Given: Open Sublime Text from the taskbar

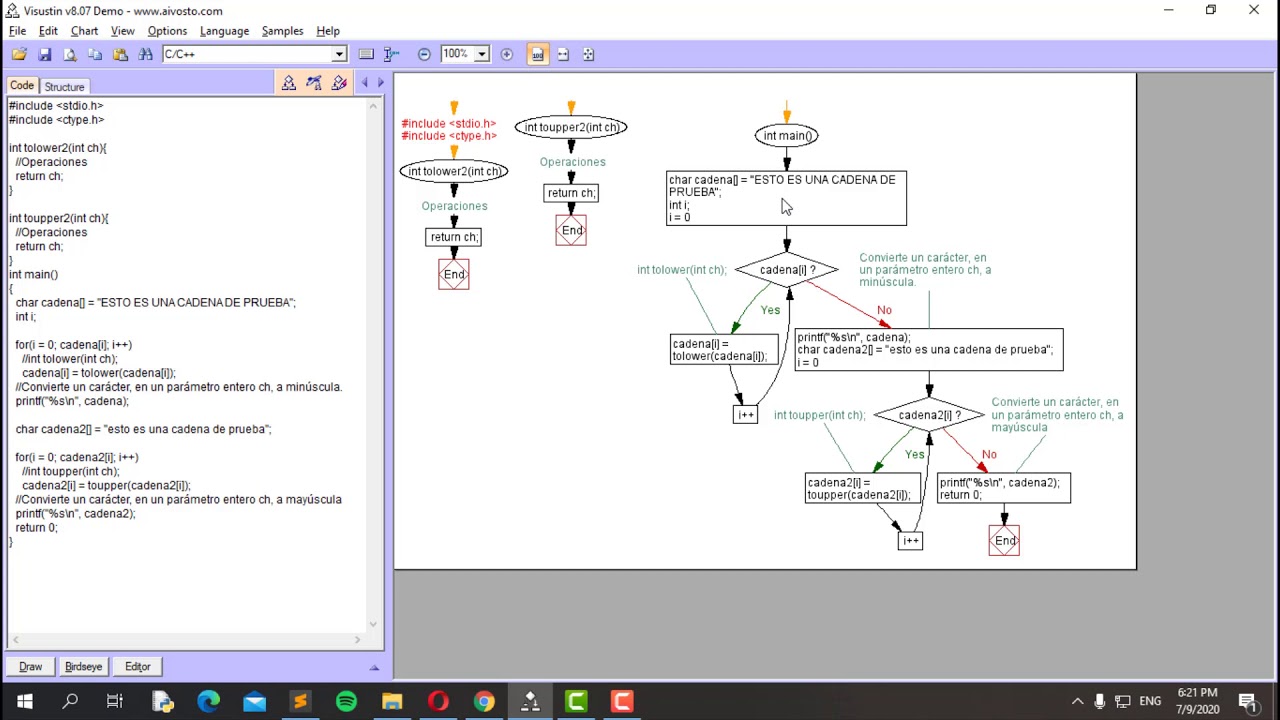Looking at the screenshot, I should pos(300,701).
